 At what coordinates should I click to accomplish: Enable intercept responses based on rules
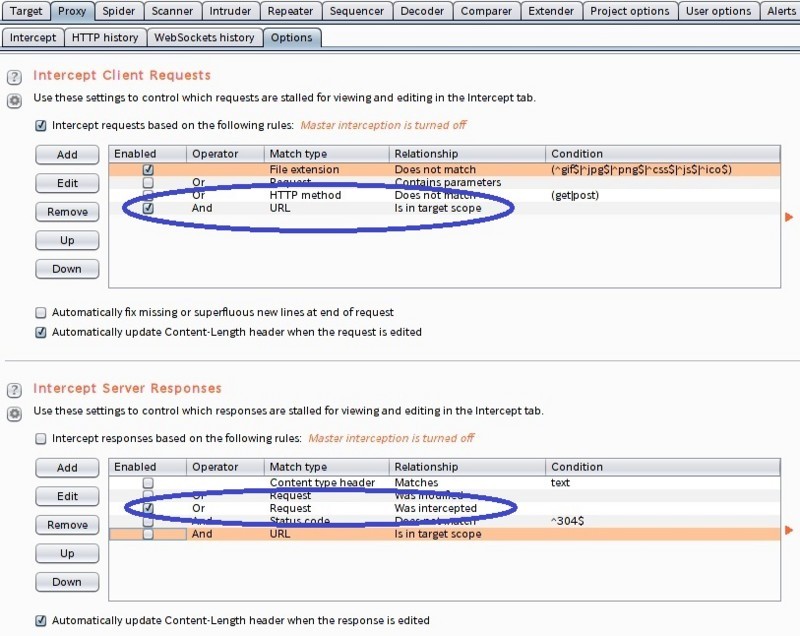coord(41,439)
